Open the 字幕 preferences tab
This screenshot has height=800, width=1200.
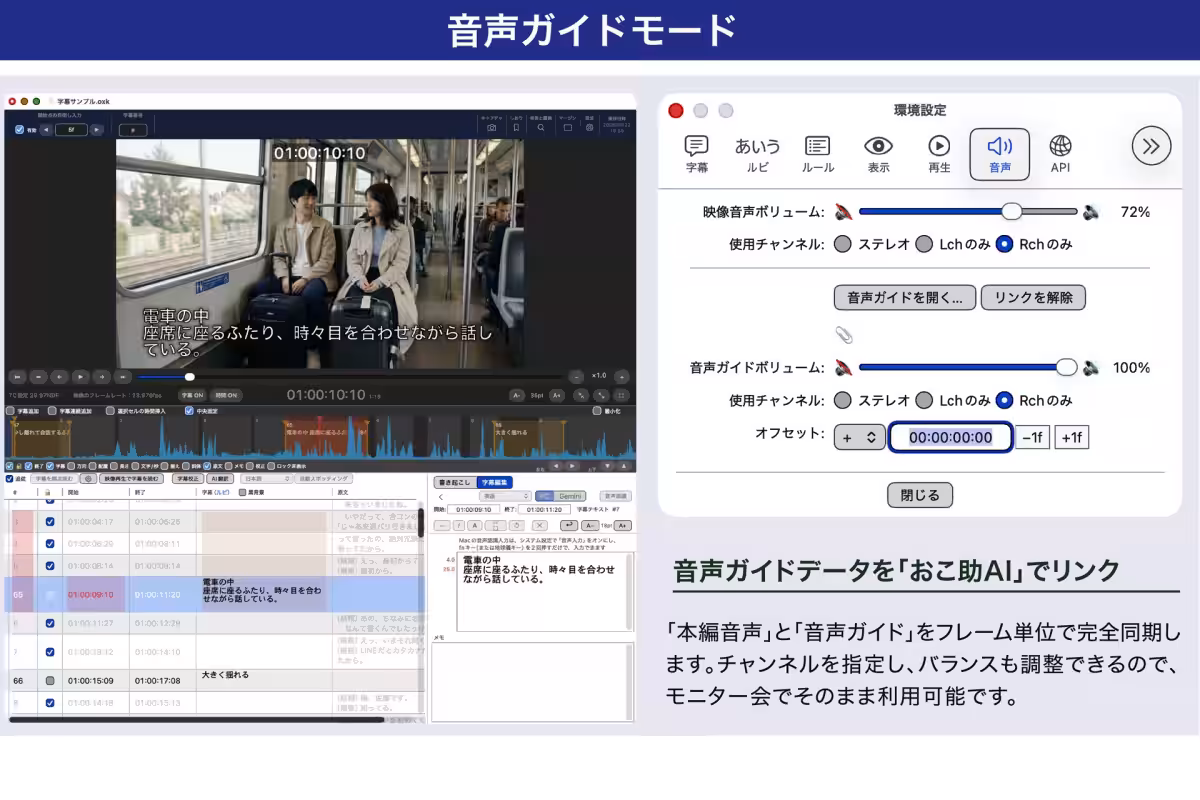click(697, 154)
